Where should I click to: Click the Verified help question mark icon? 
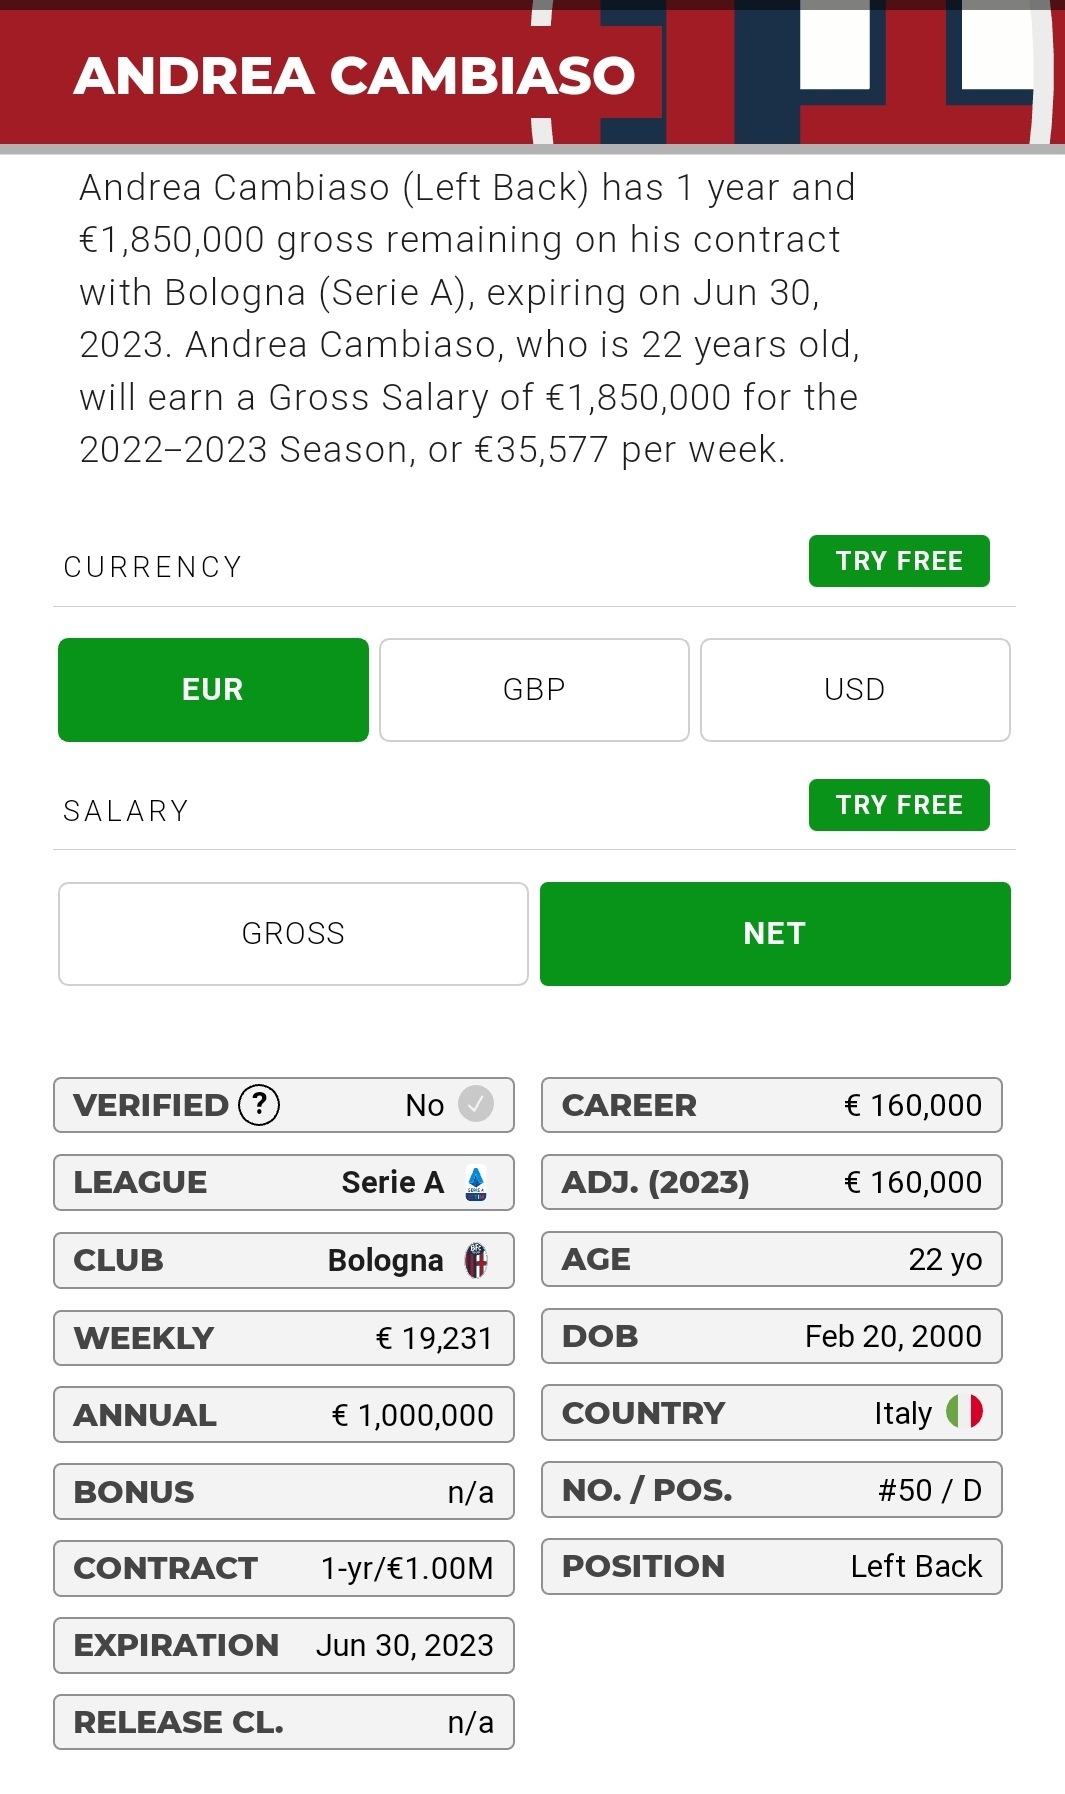(x=259, y=1105)
